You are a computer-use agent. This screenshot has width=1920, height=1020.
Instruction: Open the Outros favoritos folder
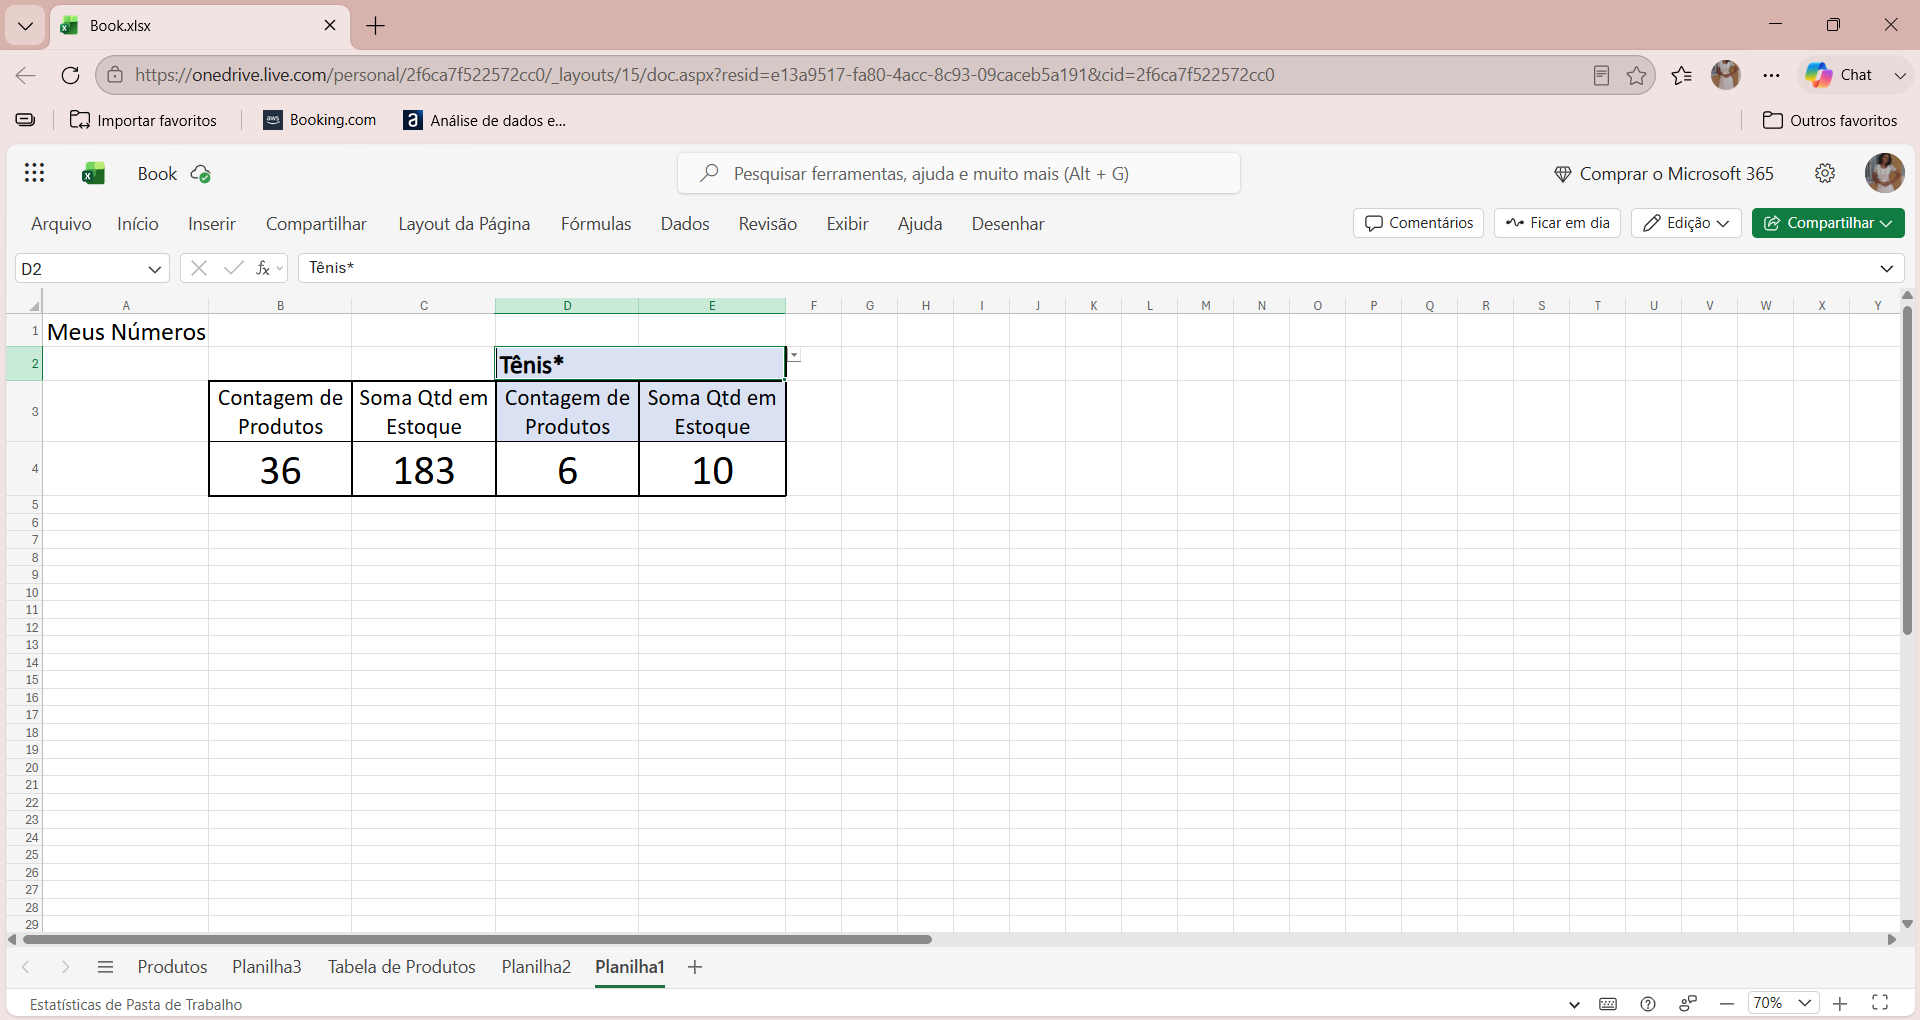click(1830, 120)
